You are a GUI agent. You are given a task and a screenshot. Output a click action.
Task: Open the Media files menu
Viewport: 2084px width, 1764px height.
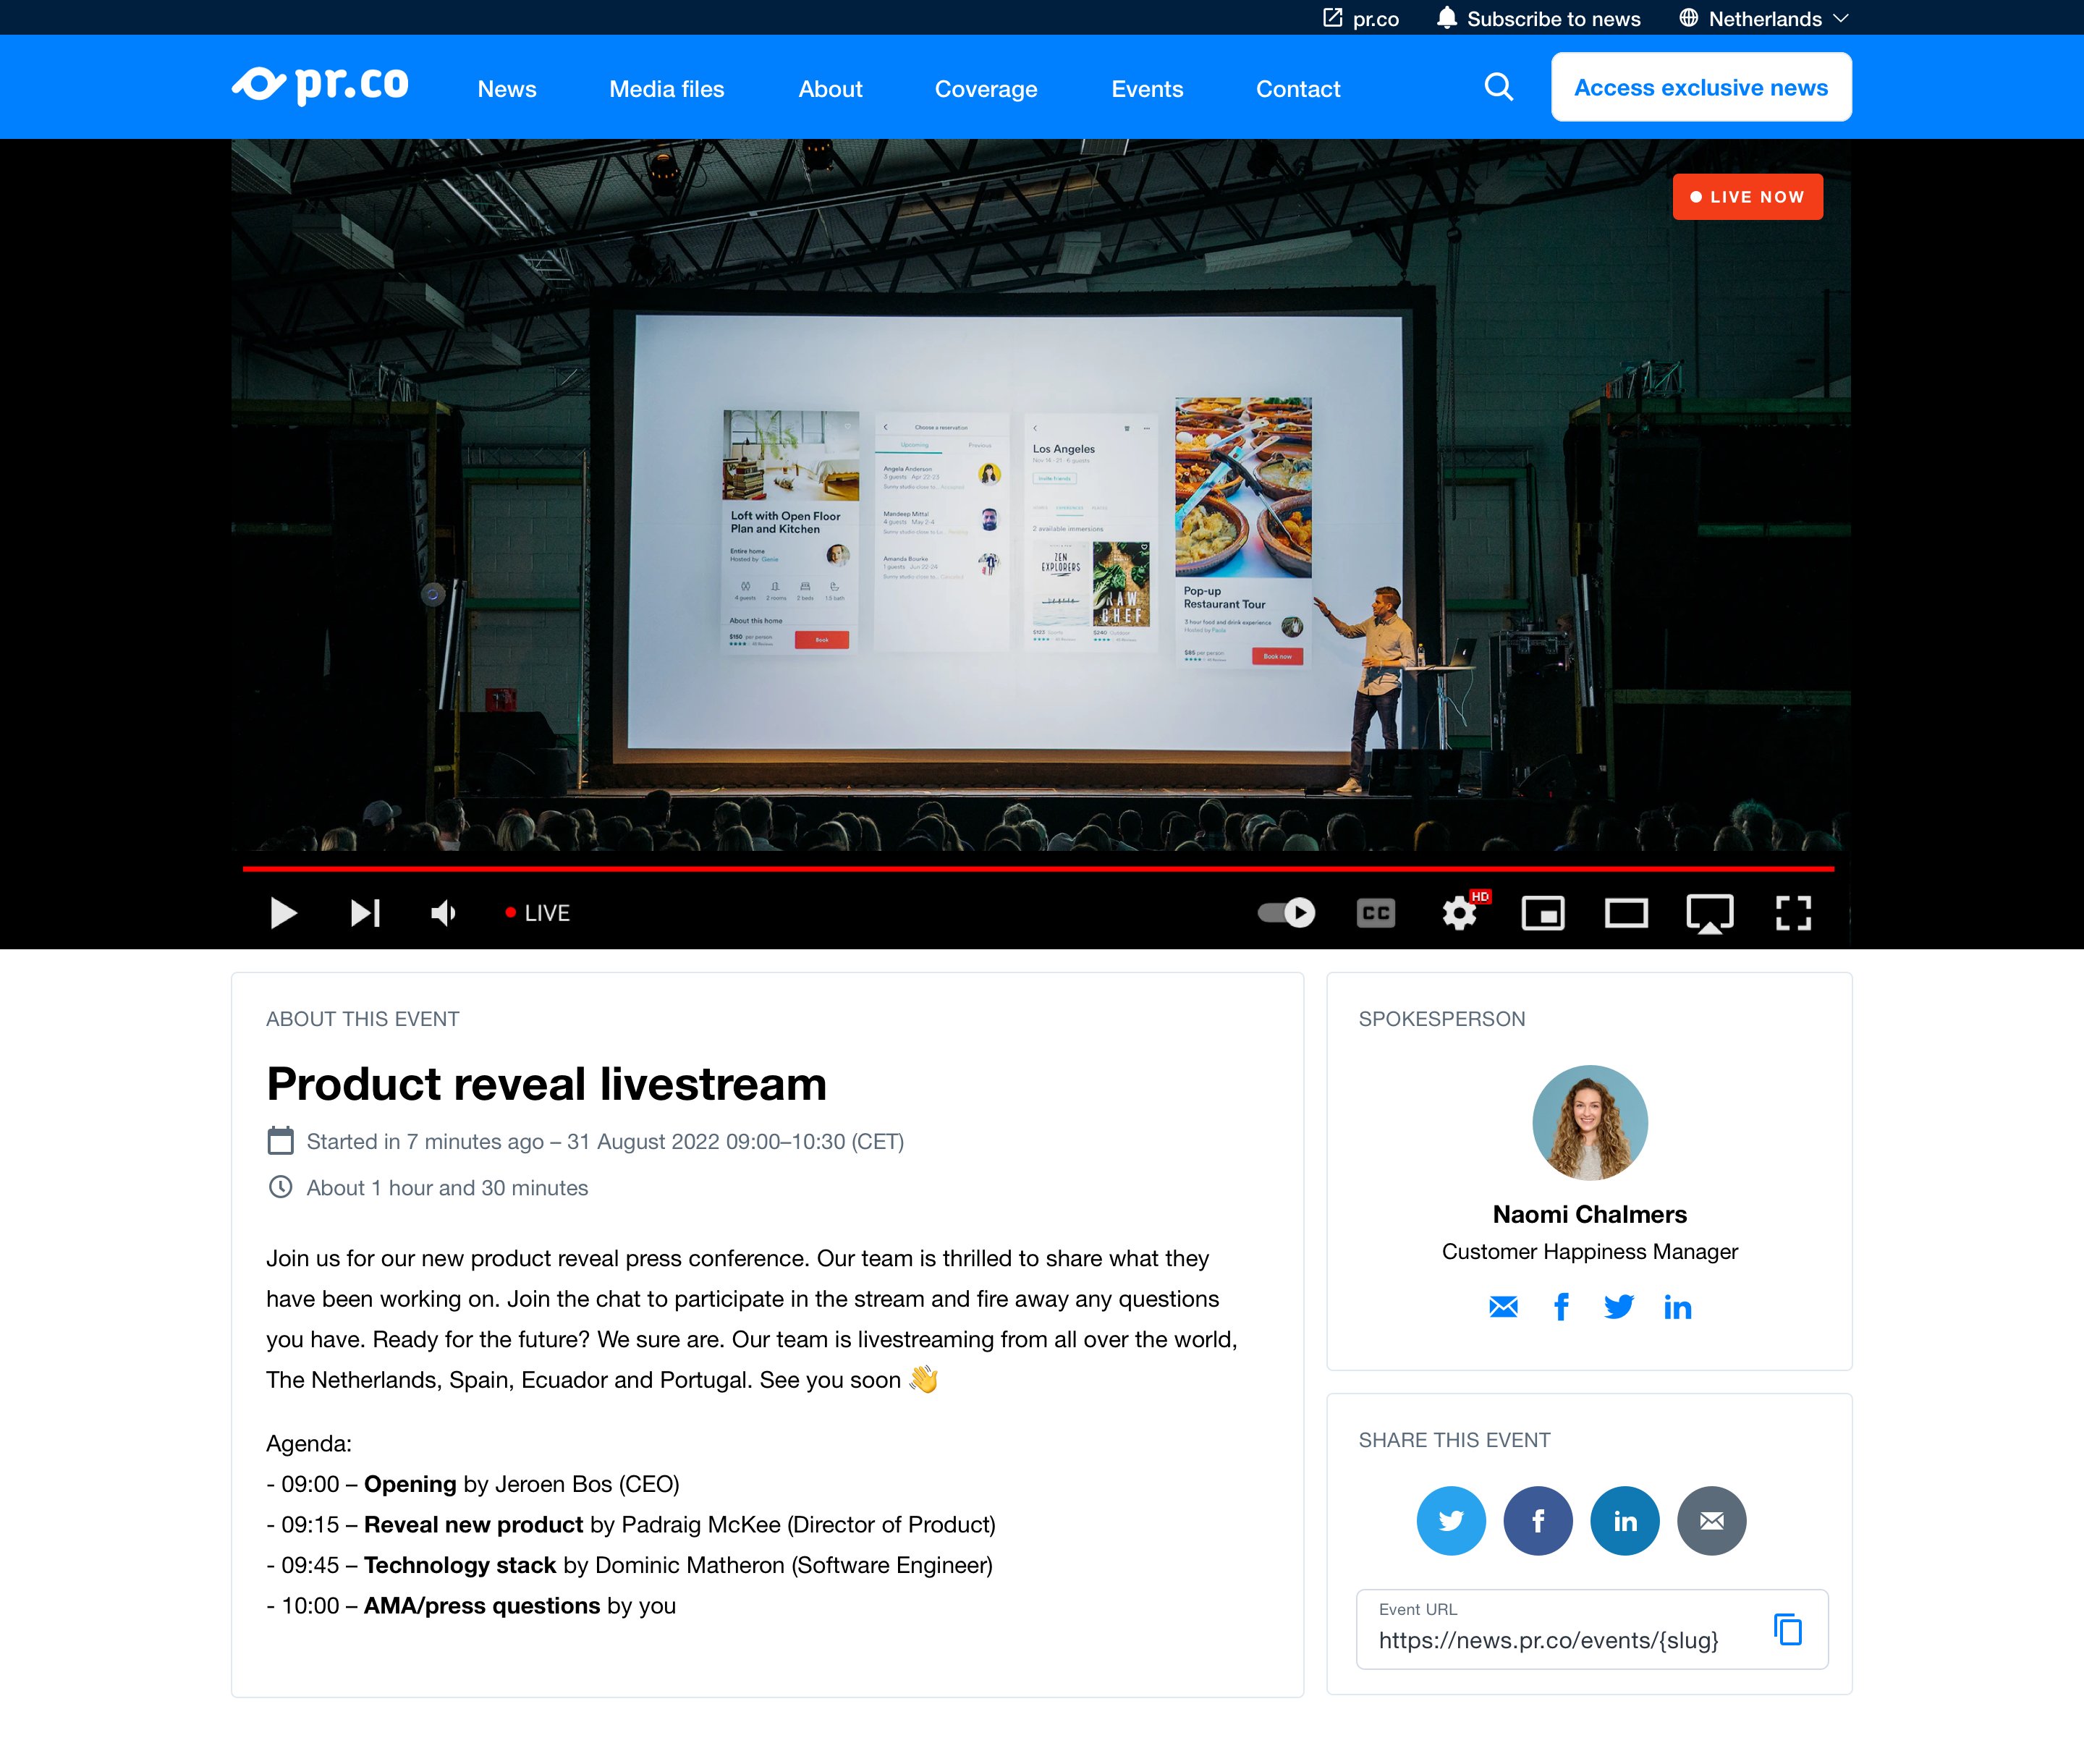click(666, 89)
